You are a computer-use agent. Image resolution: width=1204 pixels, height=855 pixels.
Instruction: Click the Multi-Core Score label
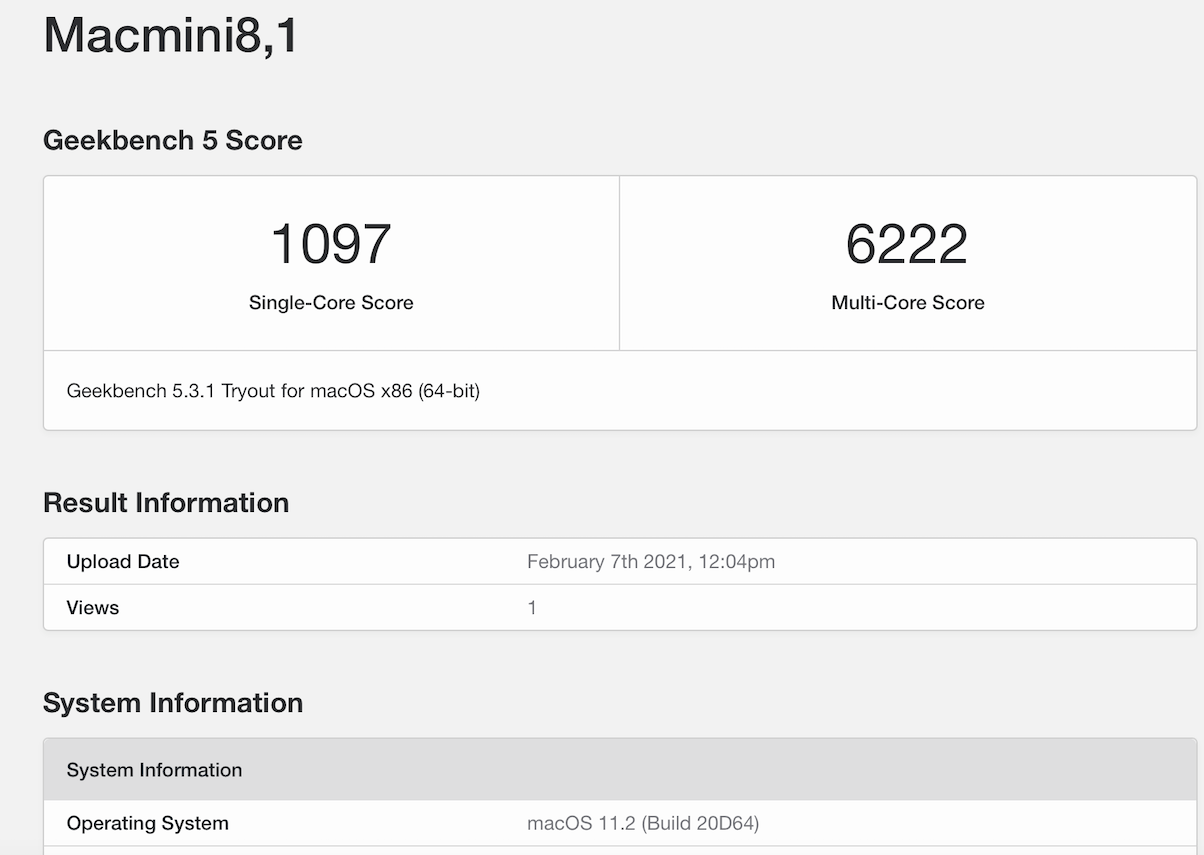908,303
